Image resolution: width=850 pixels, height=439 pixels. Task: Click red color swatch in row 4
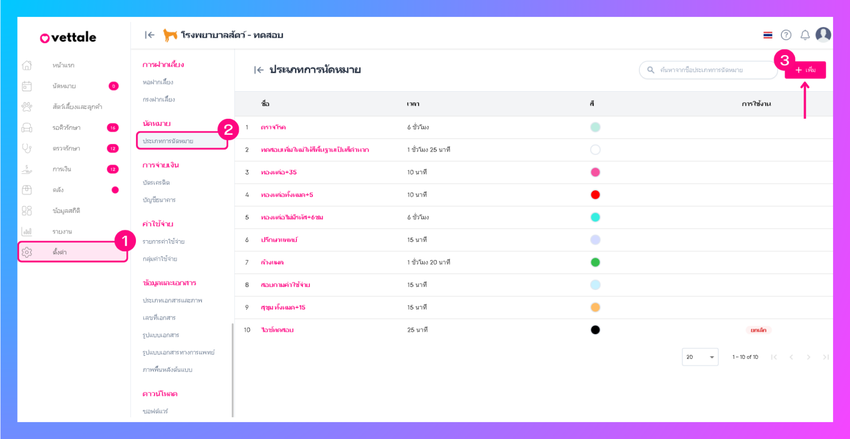595,195
